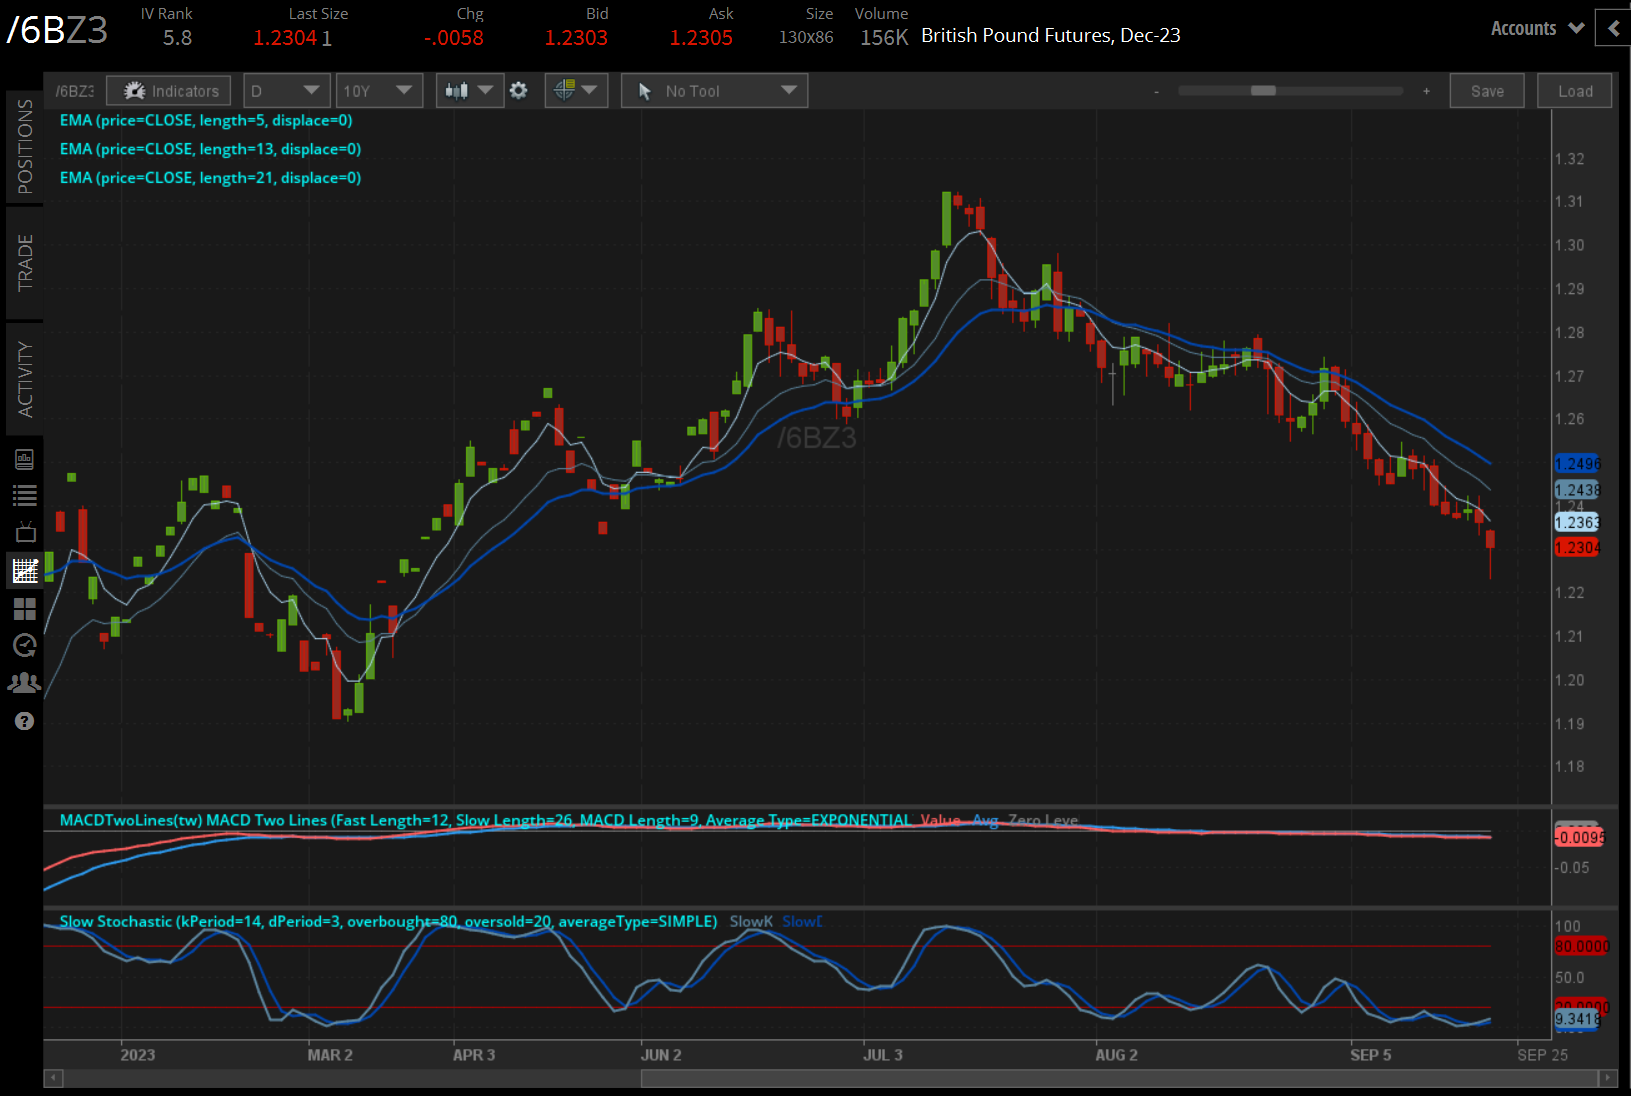Toggle the grid widgets icon in sidebar
This screenshot has height=1096, width=1631.
(25, 609)
